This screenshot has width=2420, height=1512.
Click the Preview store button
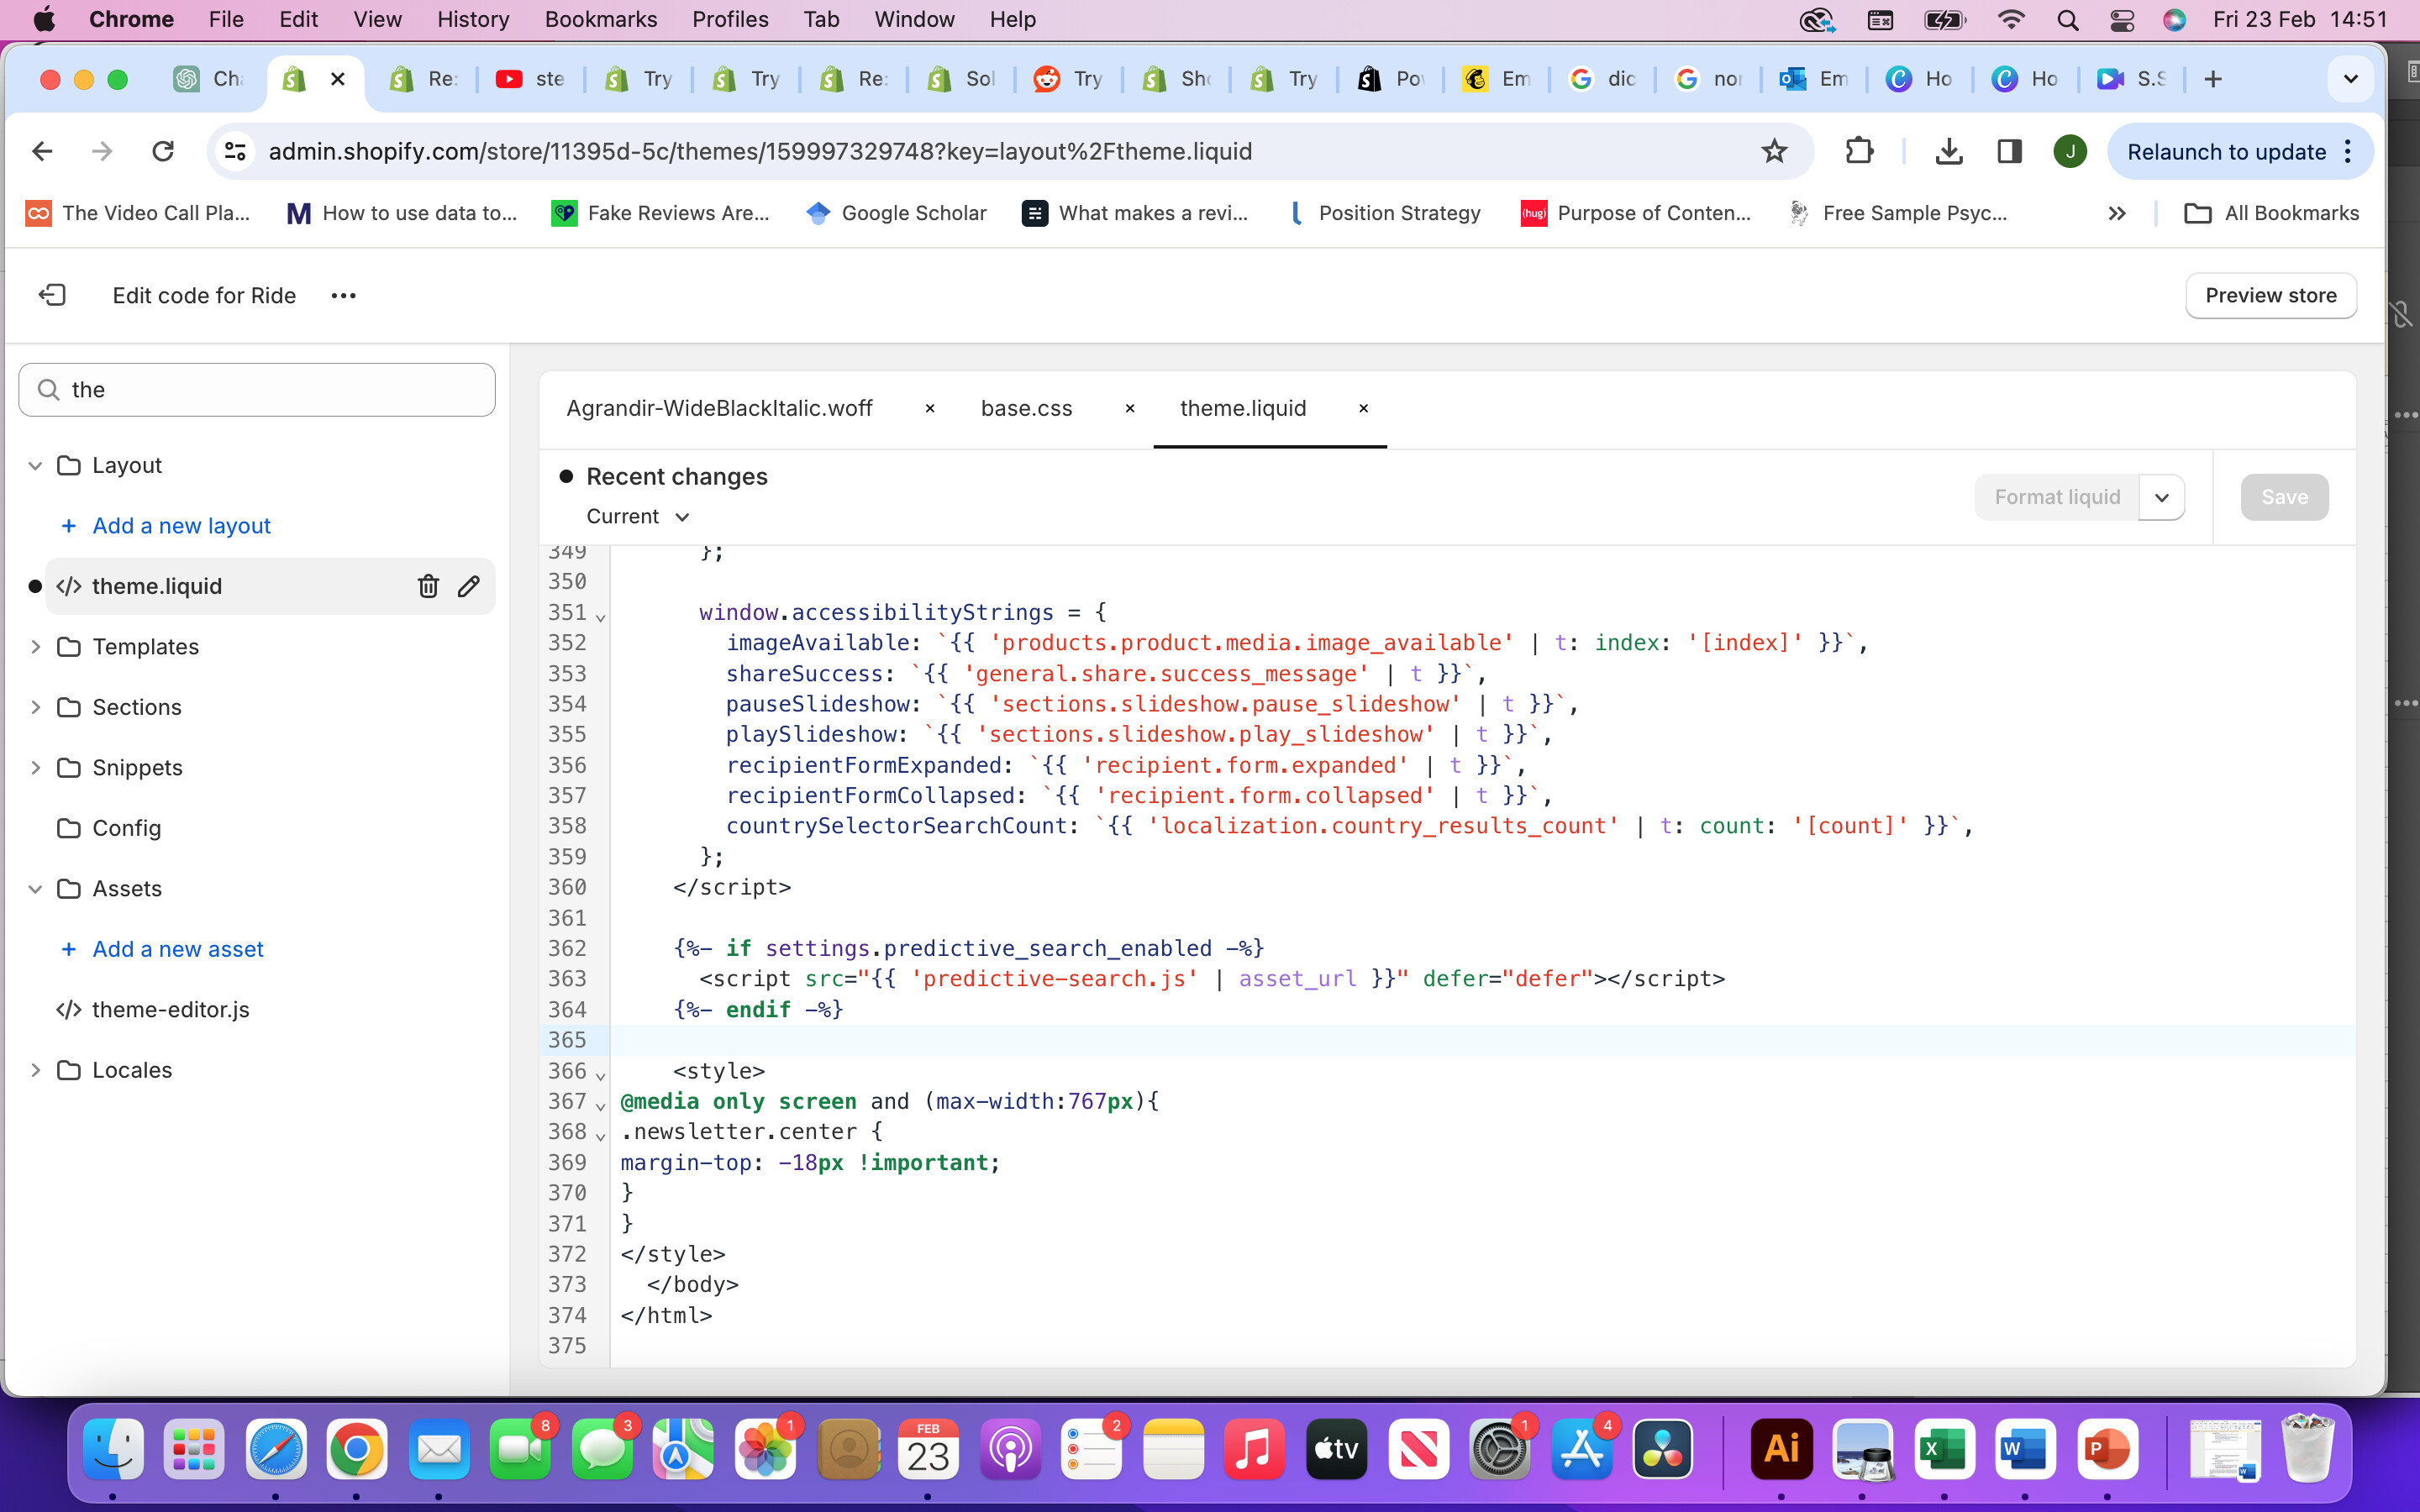pyautogui.click(x=2270, y=295)
